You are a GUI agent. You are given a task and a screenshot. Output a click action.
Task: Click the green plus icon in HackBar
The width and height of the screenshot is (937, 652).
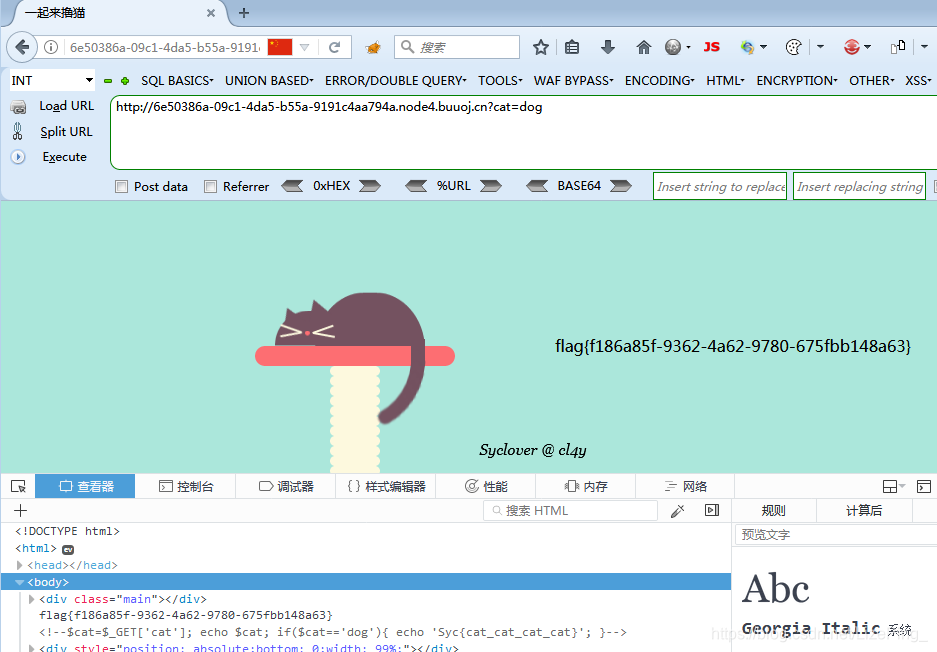tap(125, 81)
